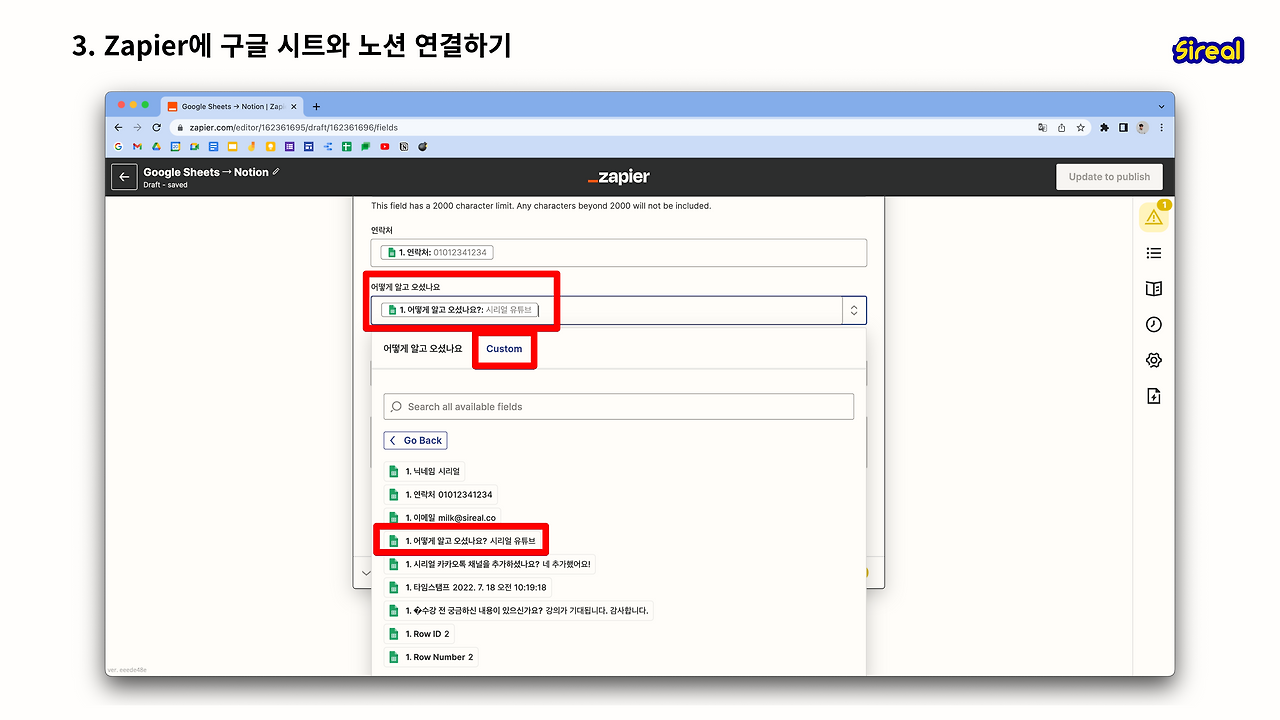Open the Google Docs bookmark
Viewport: 1280px width, 720px height.
click(x=213, y=147)
